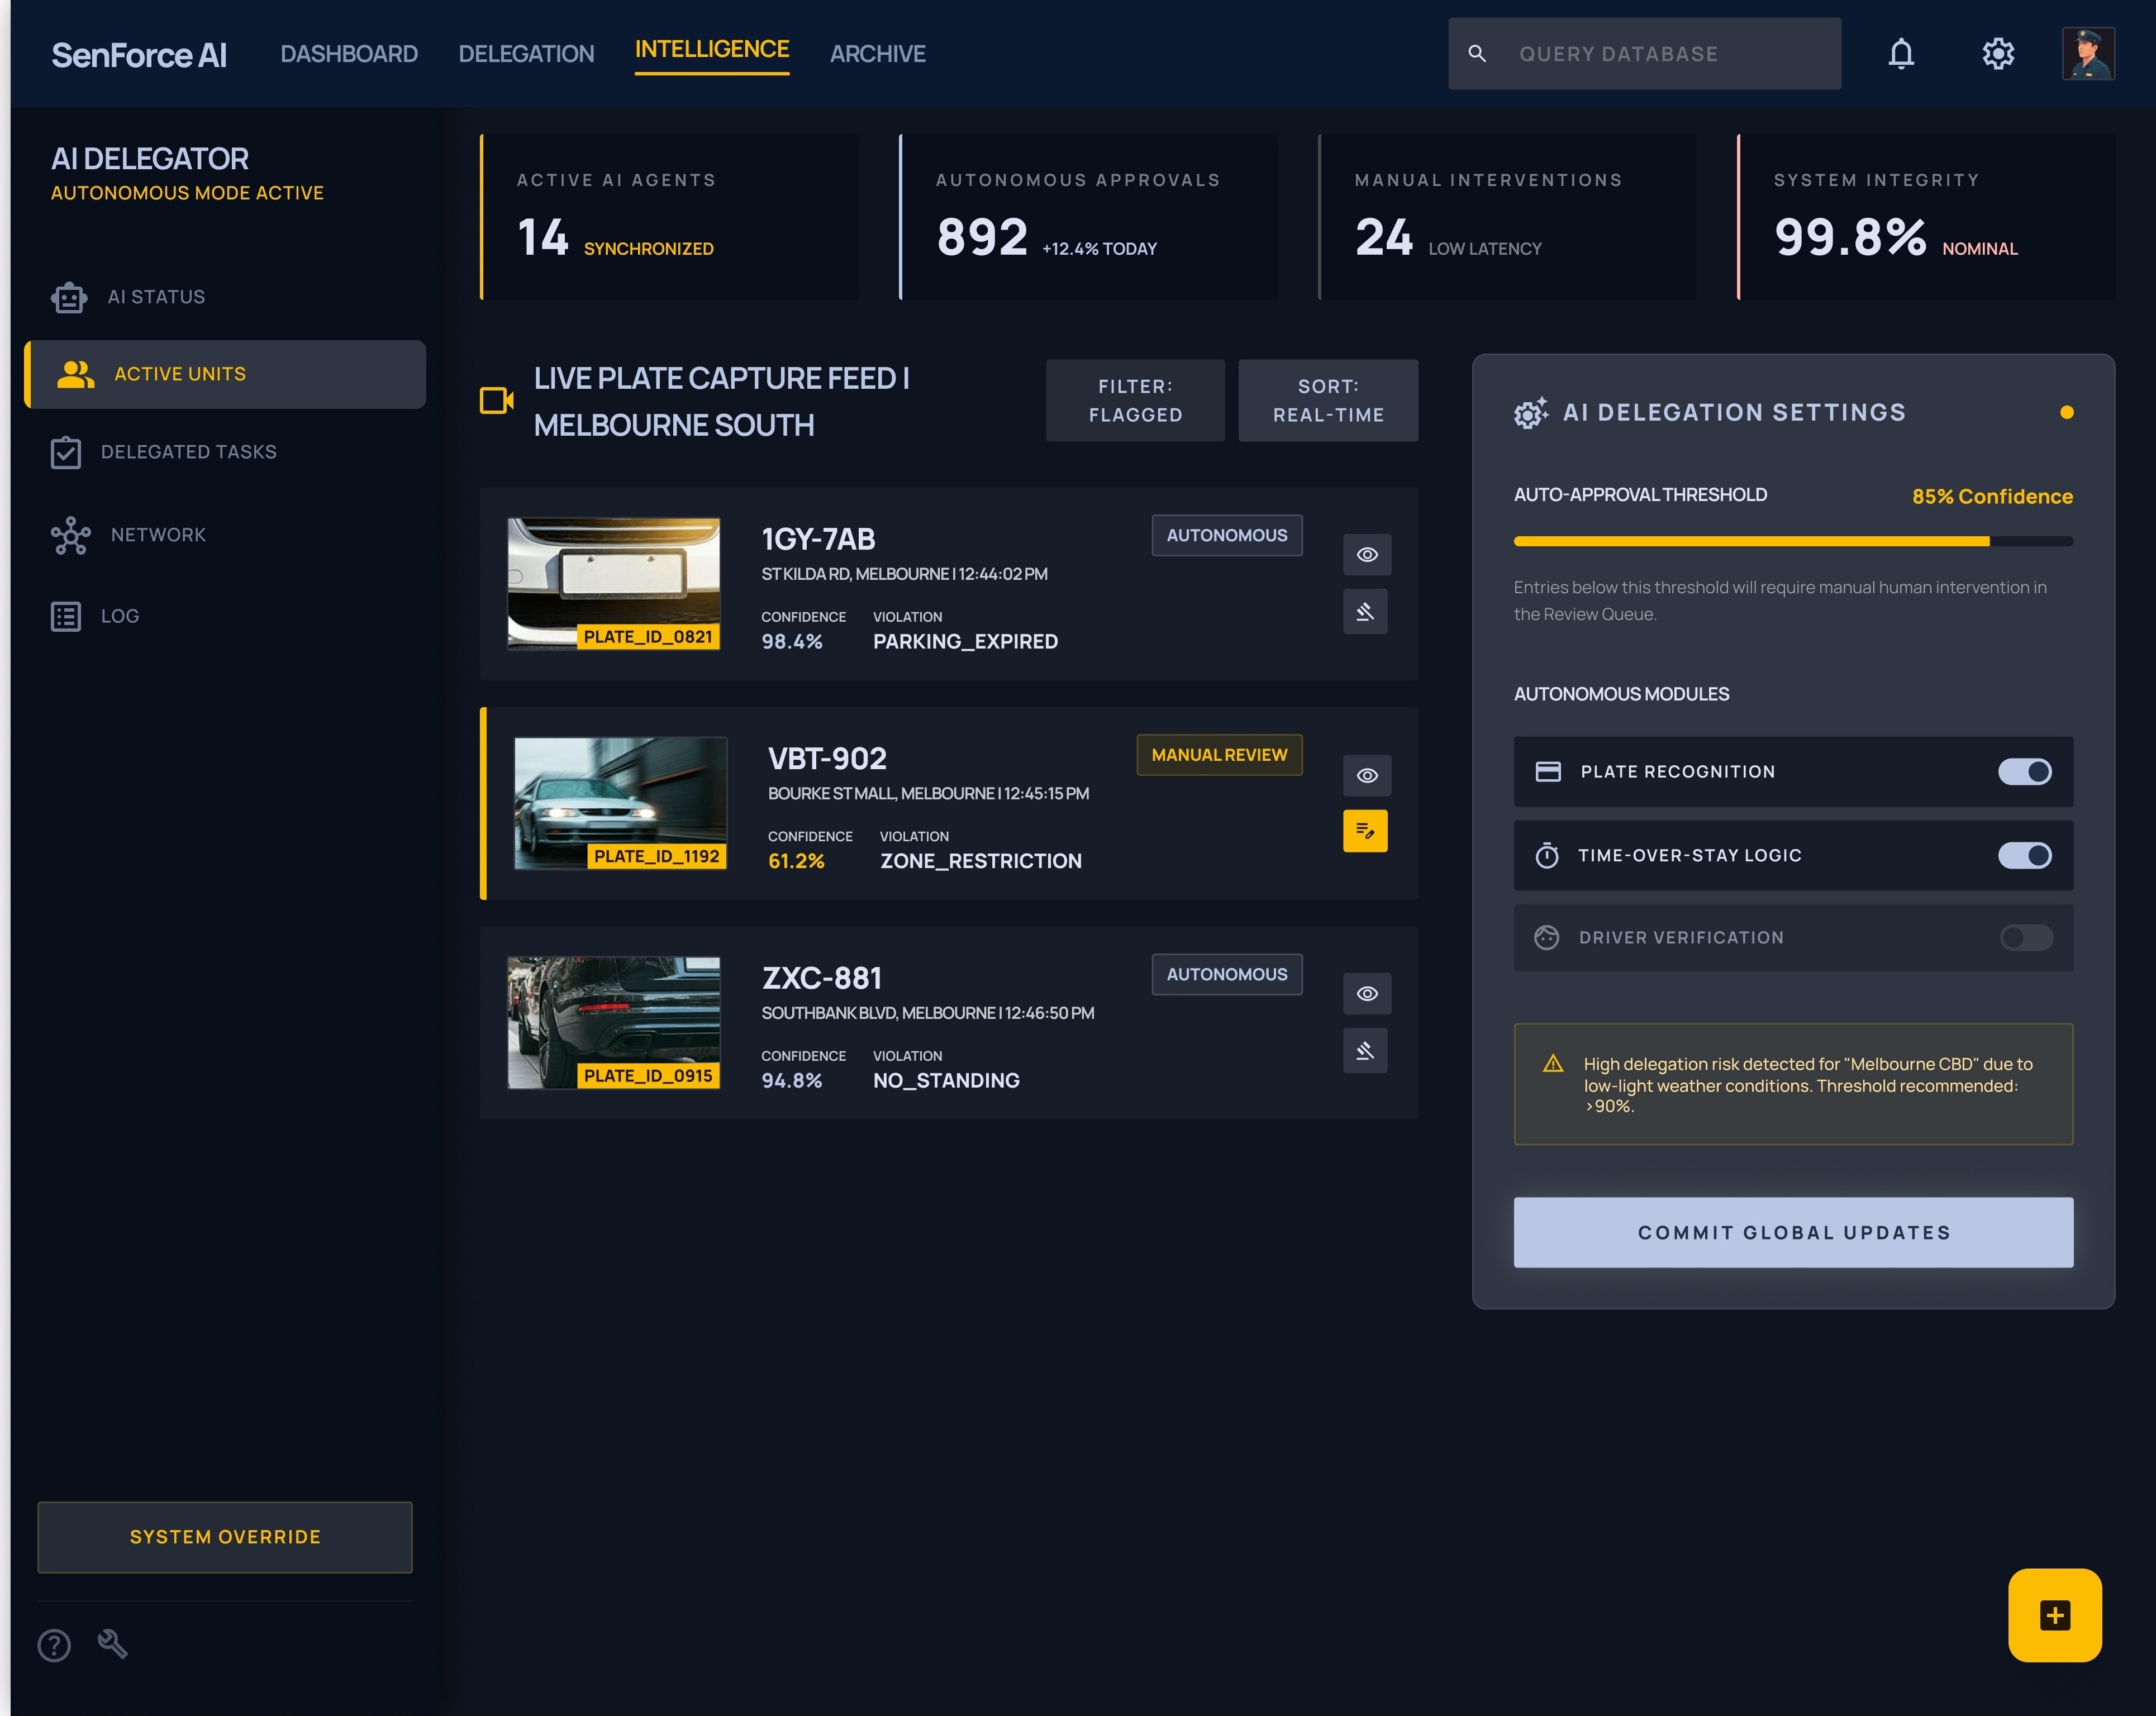
Task: Click the System Integrity card
Action: 1926,217
